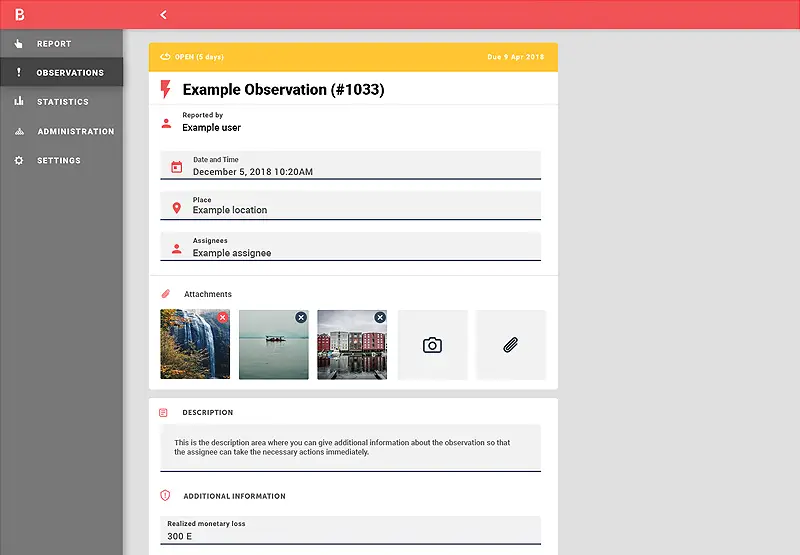Click the B logo in the top-left corner
This screenshot has height=555, width=800.
(x=19, y=14)
